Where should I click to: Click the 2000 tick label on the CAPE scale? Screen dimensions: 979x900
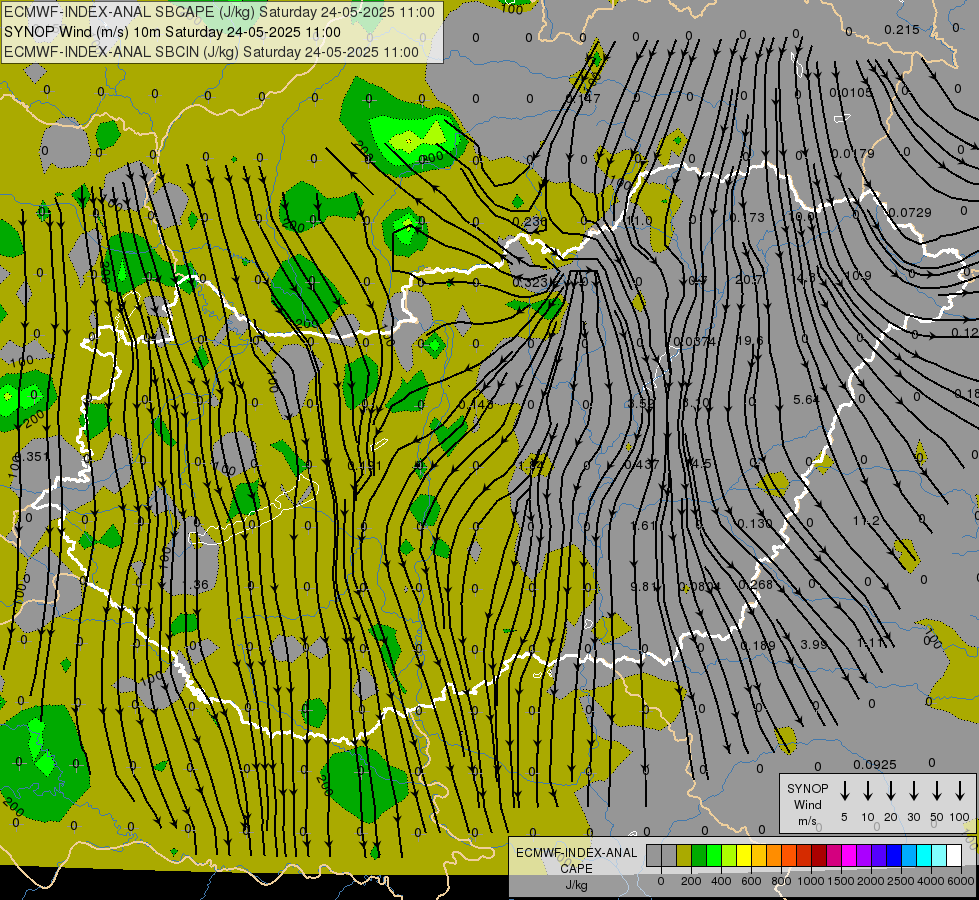(871, 881)
